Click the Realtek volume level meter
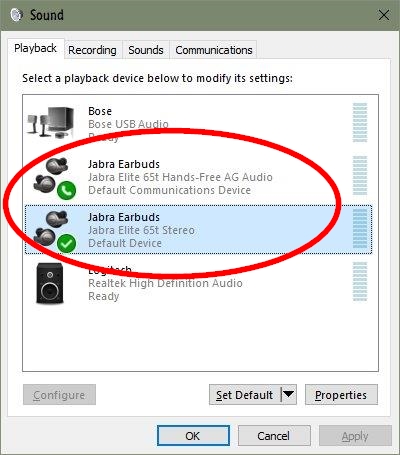Screen dimensions: 400x455 point(360,282)
